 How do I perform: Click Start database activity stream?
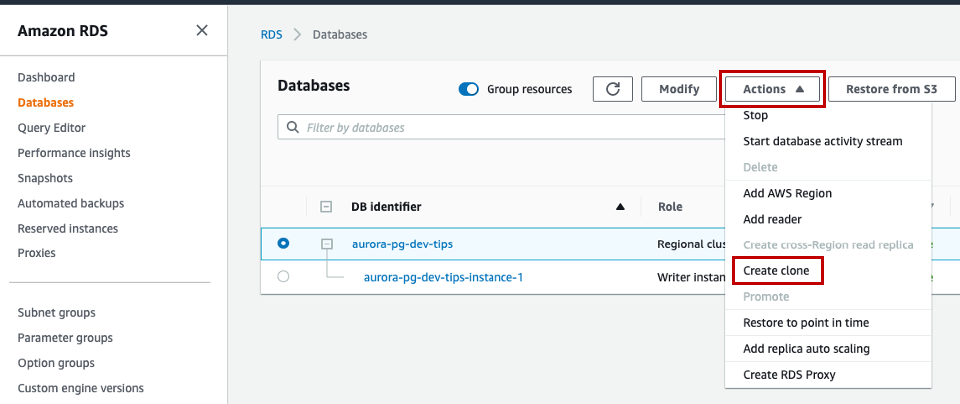pos(822,141)
